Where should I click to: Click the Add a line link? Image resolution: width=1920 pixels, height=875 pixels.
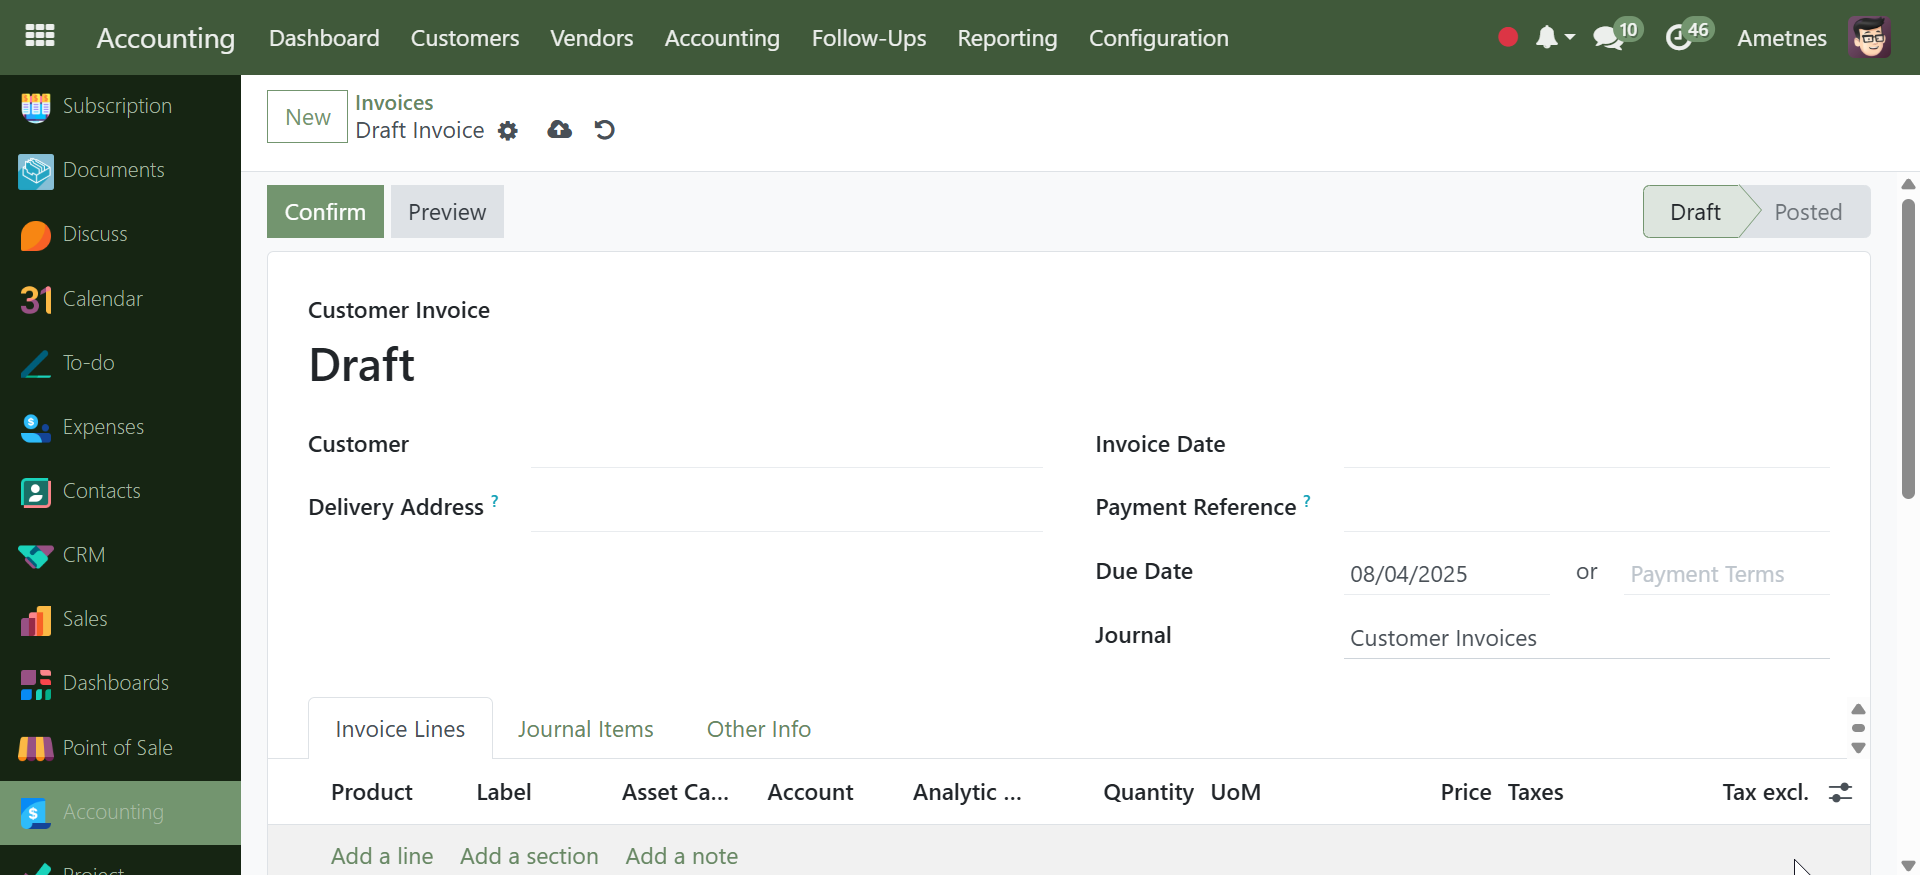tap(382, 856)
